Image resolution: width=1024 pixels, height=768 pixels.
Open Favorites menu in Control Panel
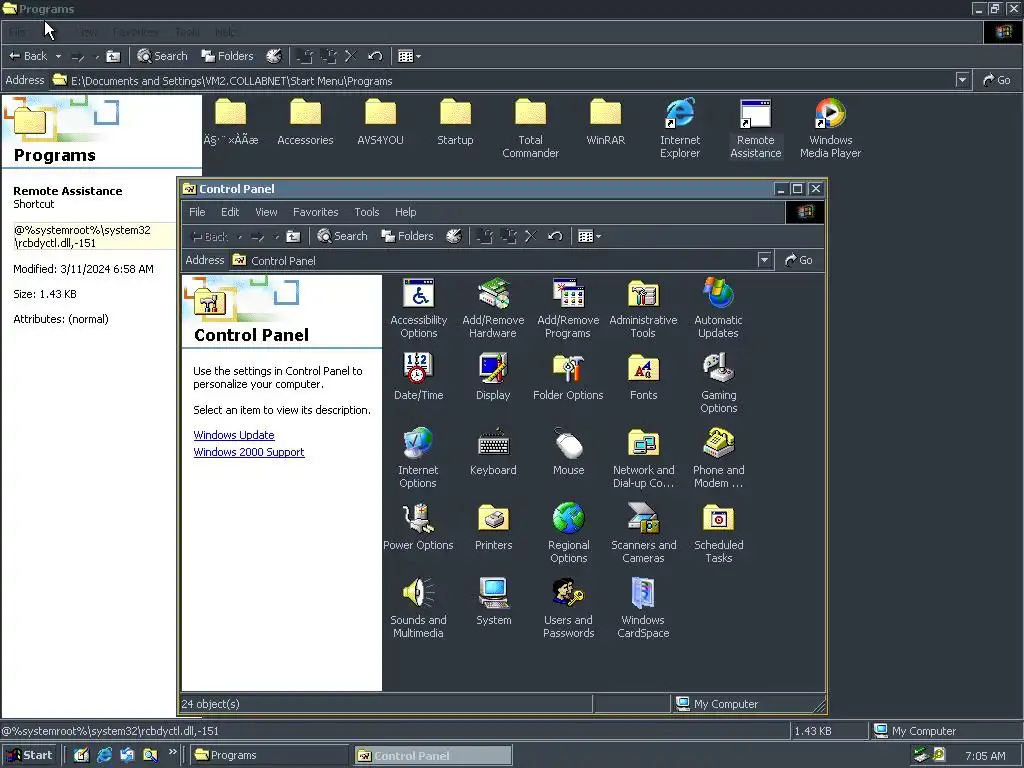315,212
